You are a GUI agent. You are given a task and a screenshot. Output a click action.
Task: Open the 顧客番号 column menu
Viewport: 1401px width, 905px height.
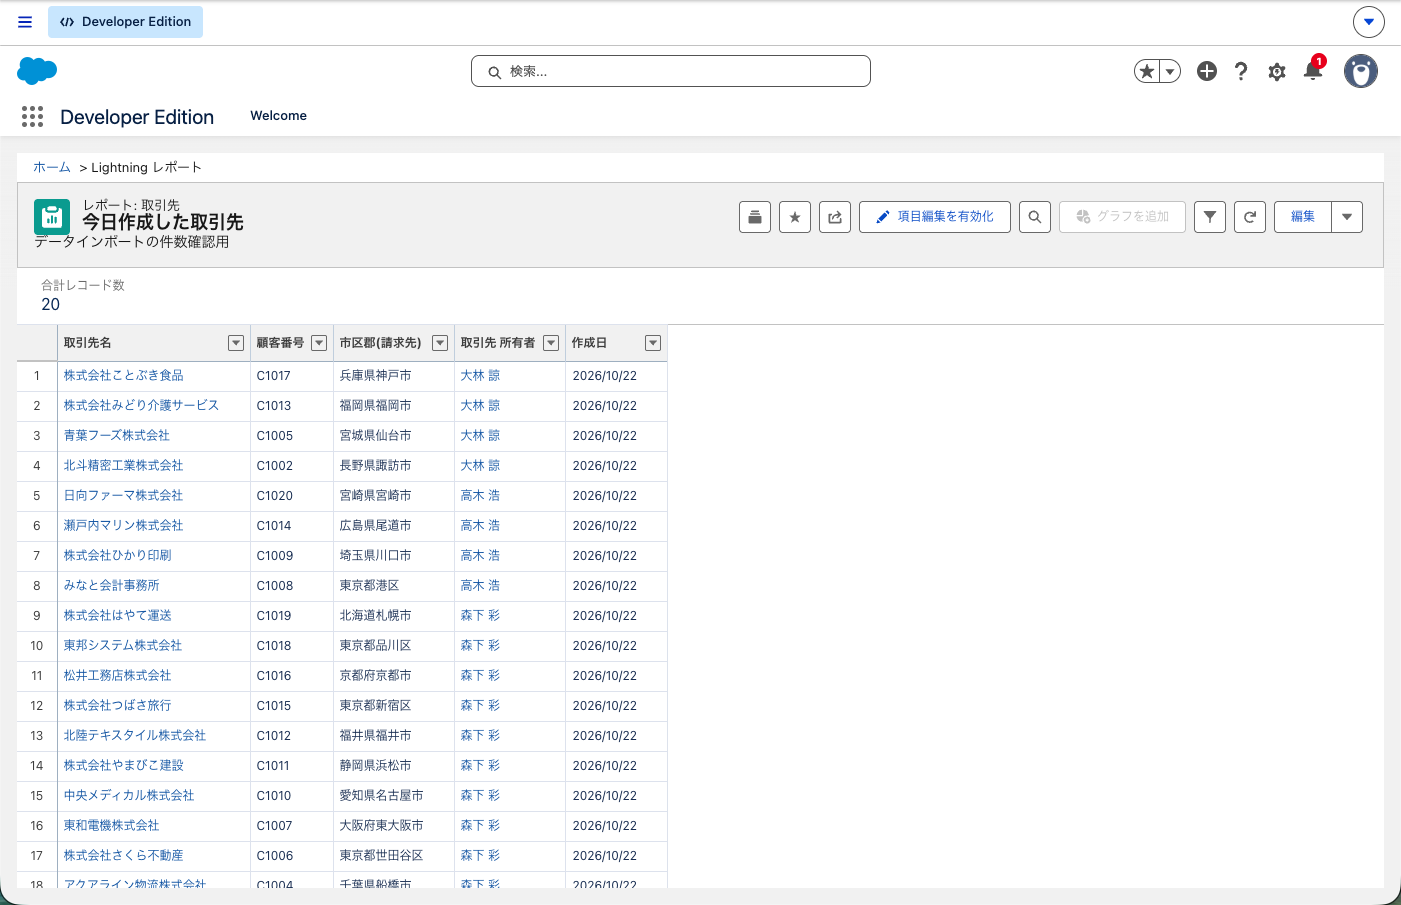(x=319, y=343)
